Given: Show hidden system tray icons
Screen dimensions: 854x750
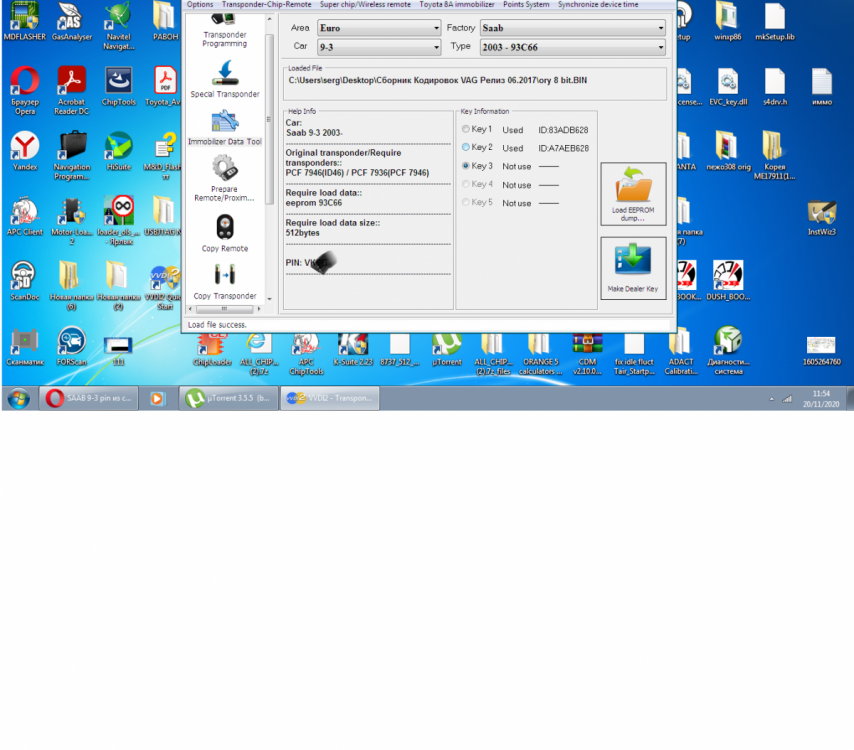Looking at the screenshot, I should coord(771,399).
